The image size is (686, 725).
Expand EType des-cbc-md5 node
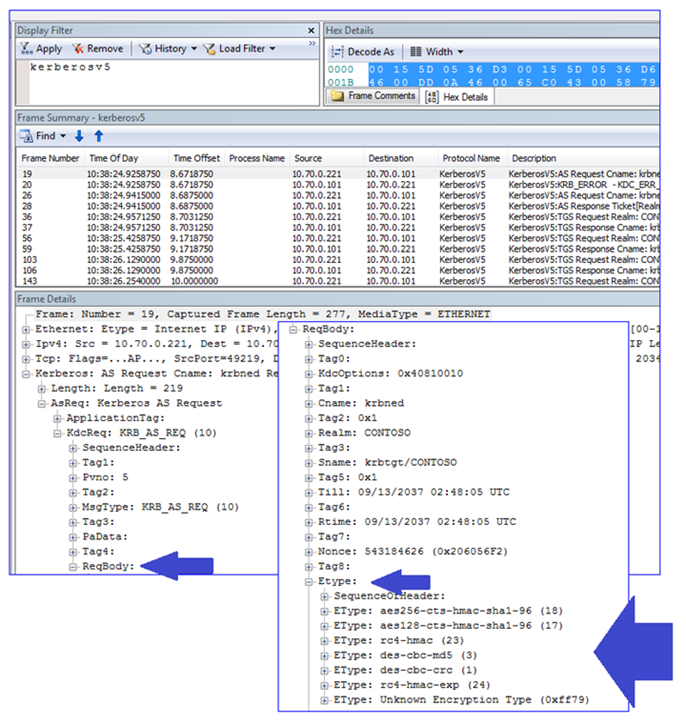325,656
